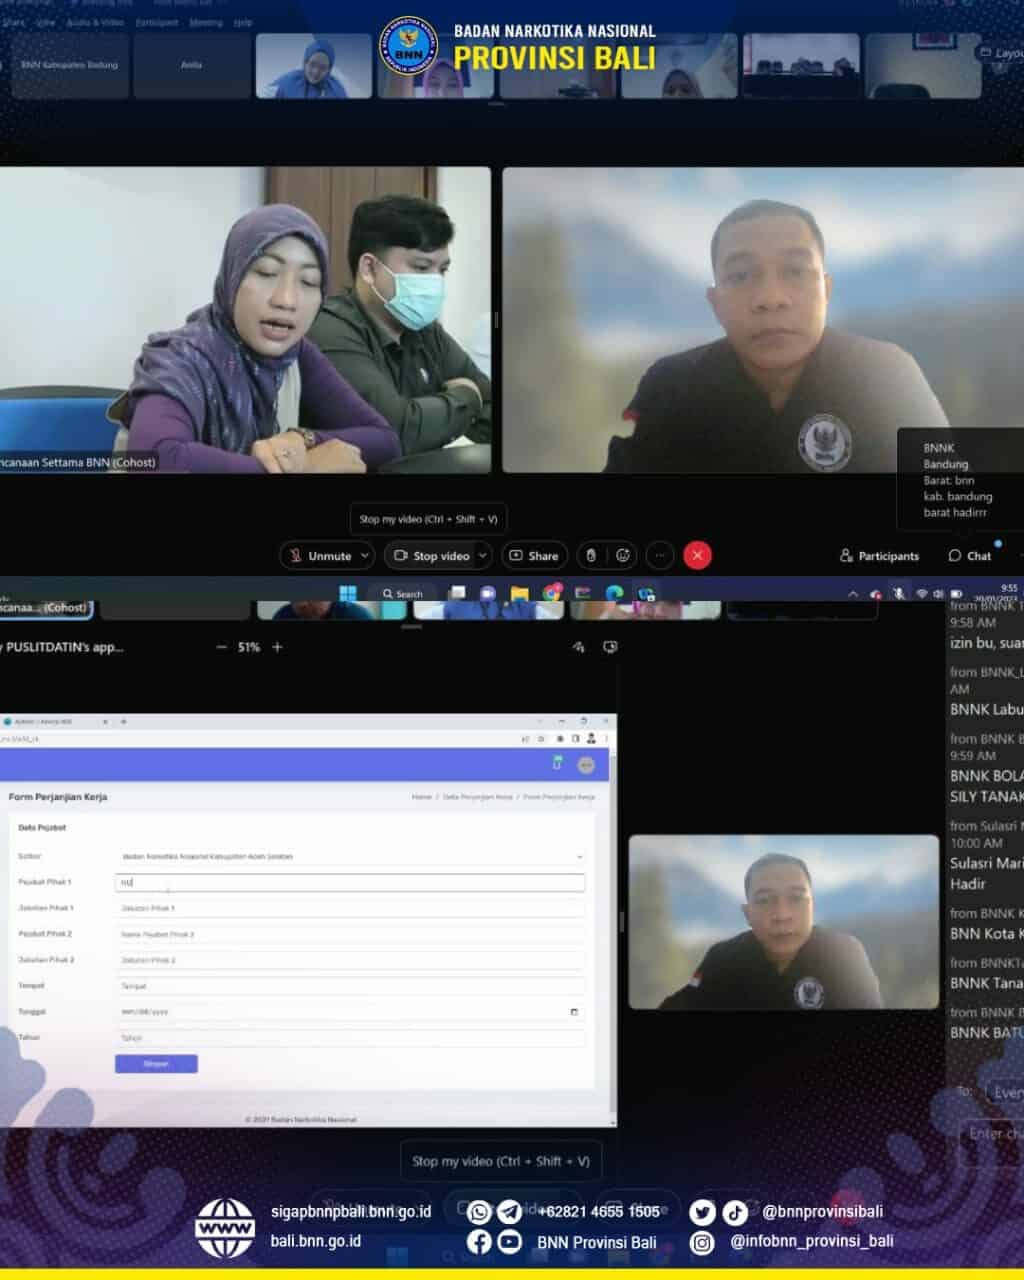Focus the Jabatan Pihak 1 input field
The image size is (1024, 1280).
click(350, 908)
